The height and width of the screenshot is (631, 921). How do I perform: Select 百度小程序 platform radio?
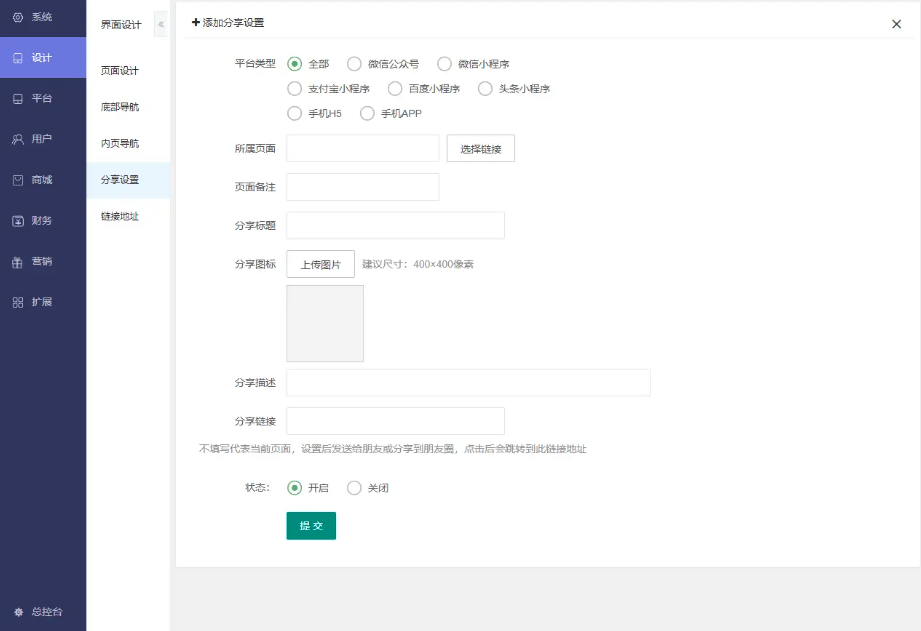(x=395, y=89)
